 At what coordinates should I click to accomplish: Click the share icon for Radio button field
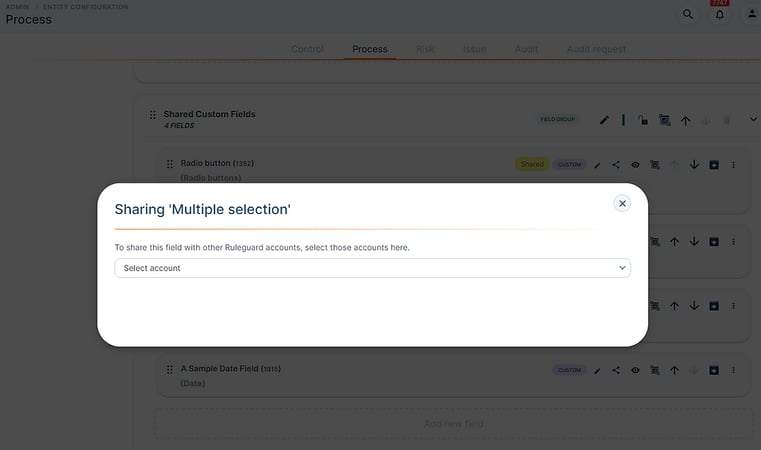coord(616,165)
